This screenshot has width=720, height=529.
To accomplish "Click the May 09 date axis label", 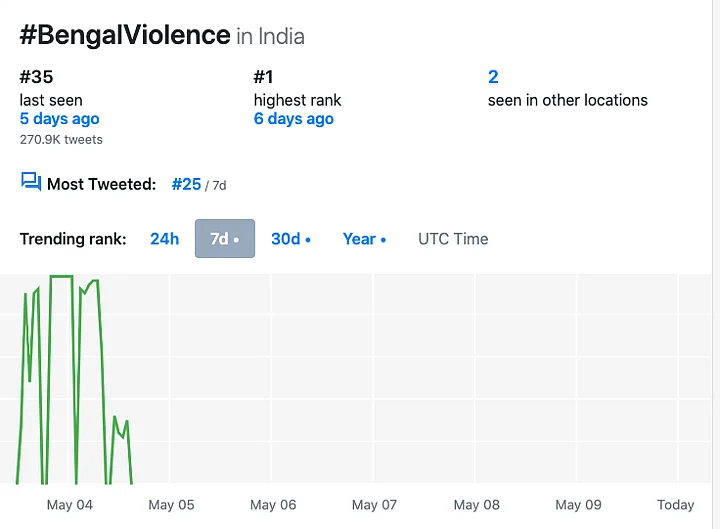I will click(578, 505).
